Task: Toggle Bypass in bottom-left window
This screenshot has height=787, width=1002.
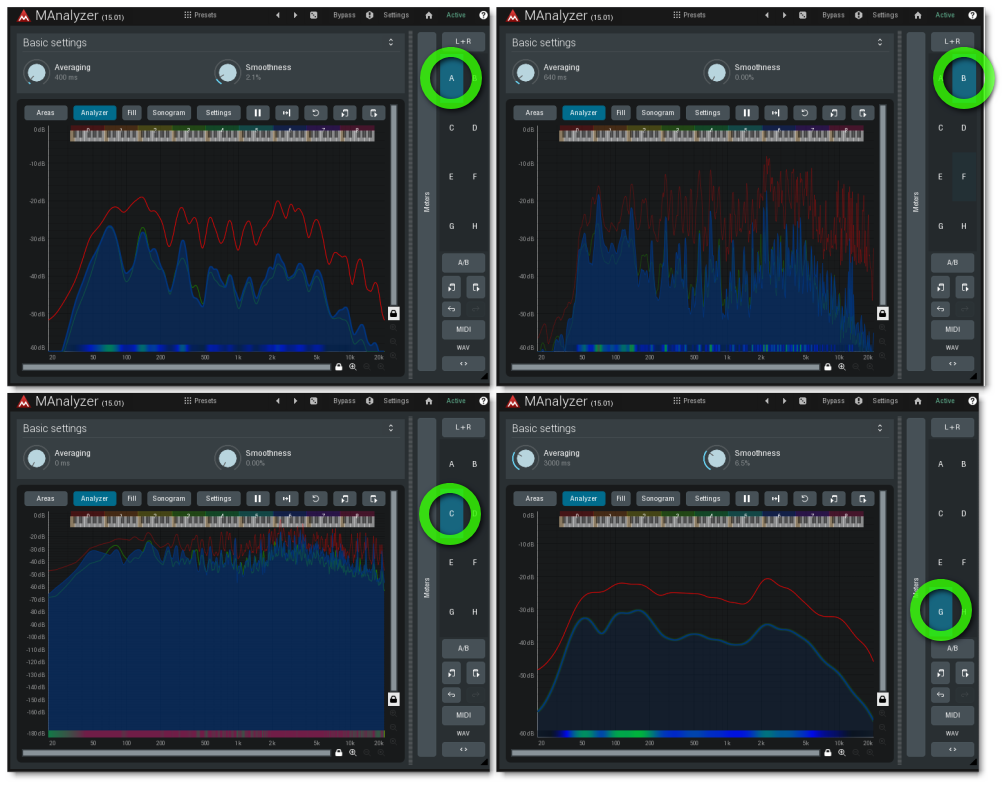Action: click(344, 401)
